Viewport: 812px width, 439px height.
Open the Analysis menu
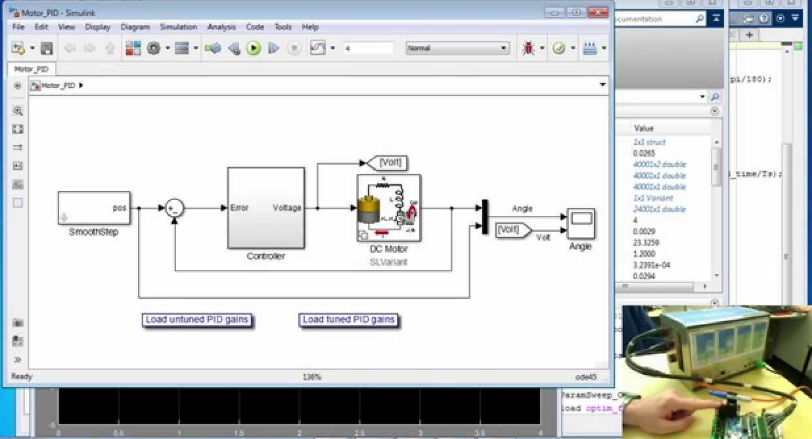[221, 27]
